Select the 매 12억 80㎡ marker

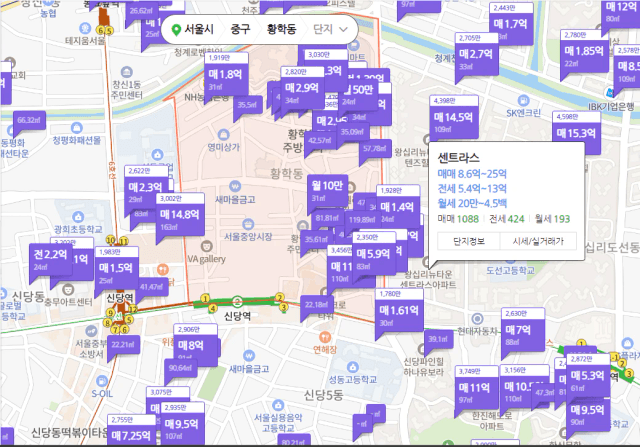[622, 11]
